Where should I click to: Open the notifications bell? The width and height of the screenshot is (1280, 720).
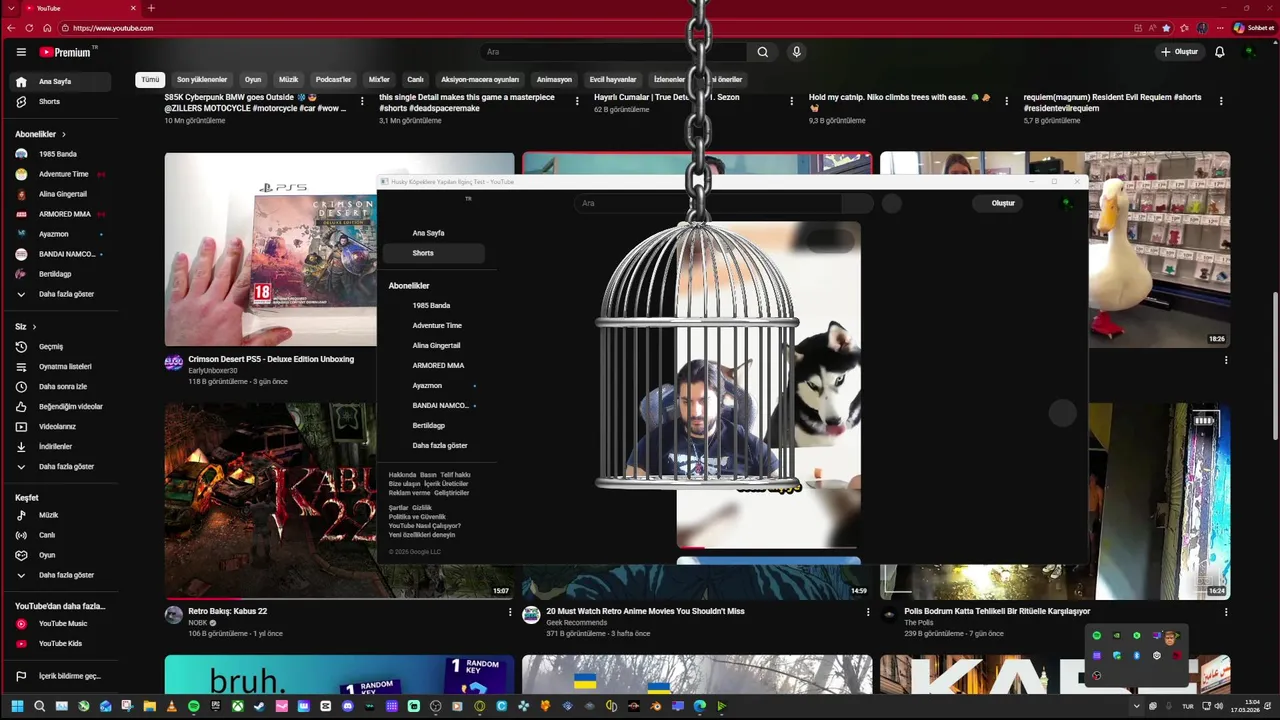point(1219,52)
